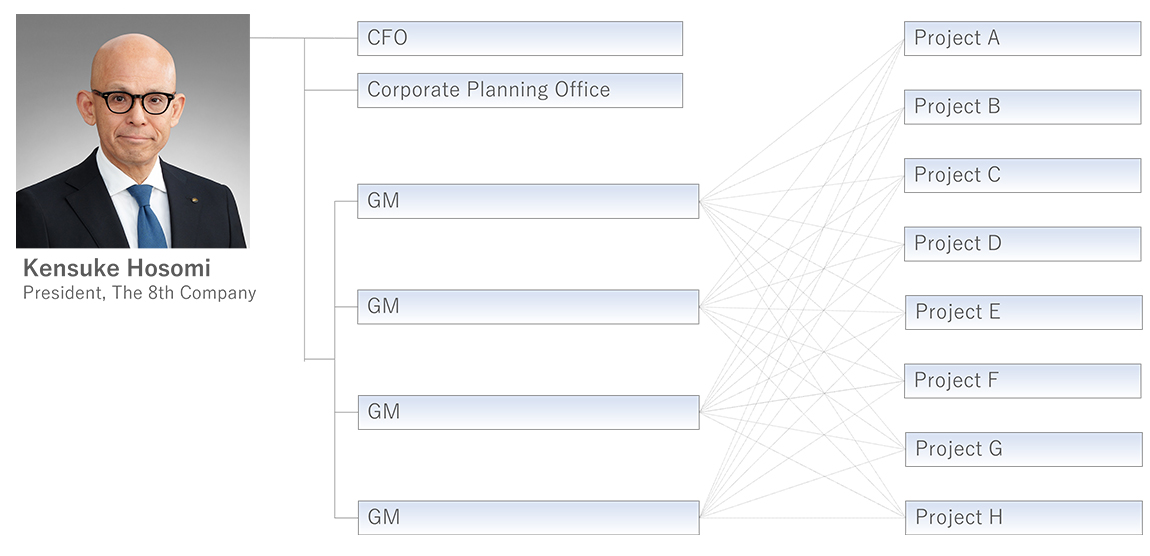Click the CFO box
Viewport: 1150px width, 556px height.
(519, 38)
